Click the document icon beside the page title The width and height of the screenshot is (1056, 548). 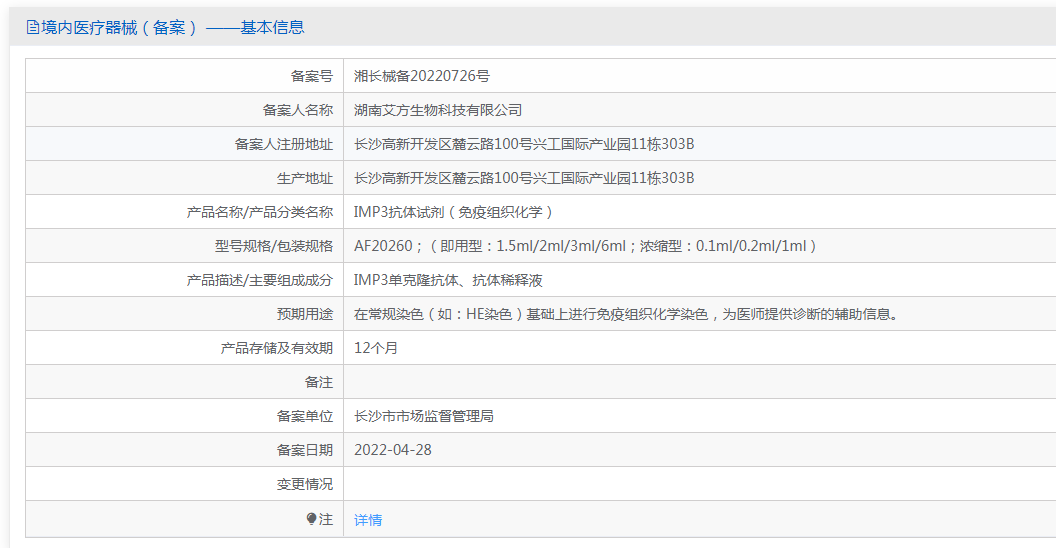tap(32, 28)
